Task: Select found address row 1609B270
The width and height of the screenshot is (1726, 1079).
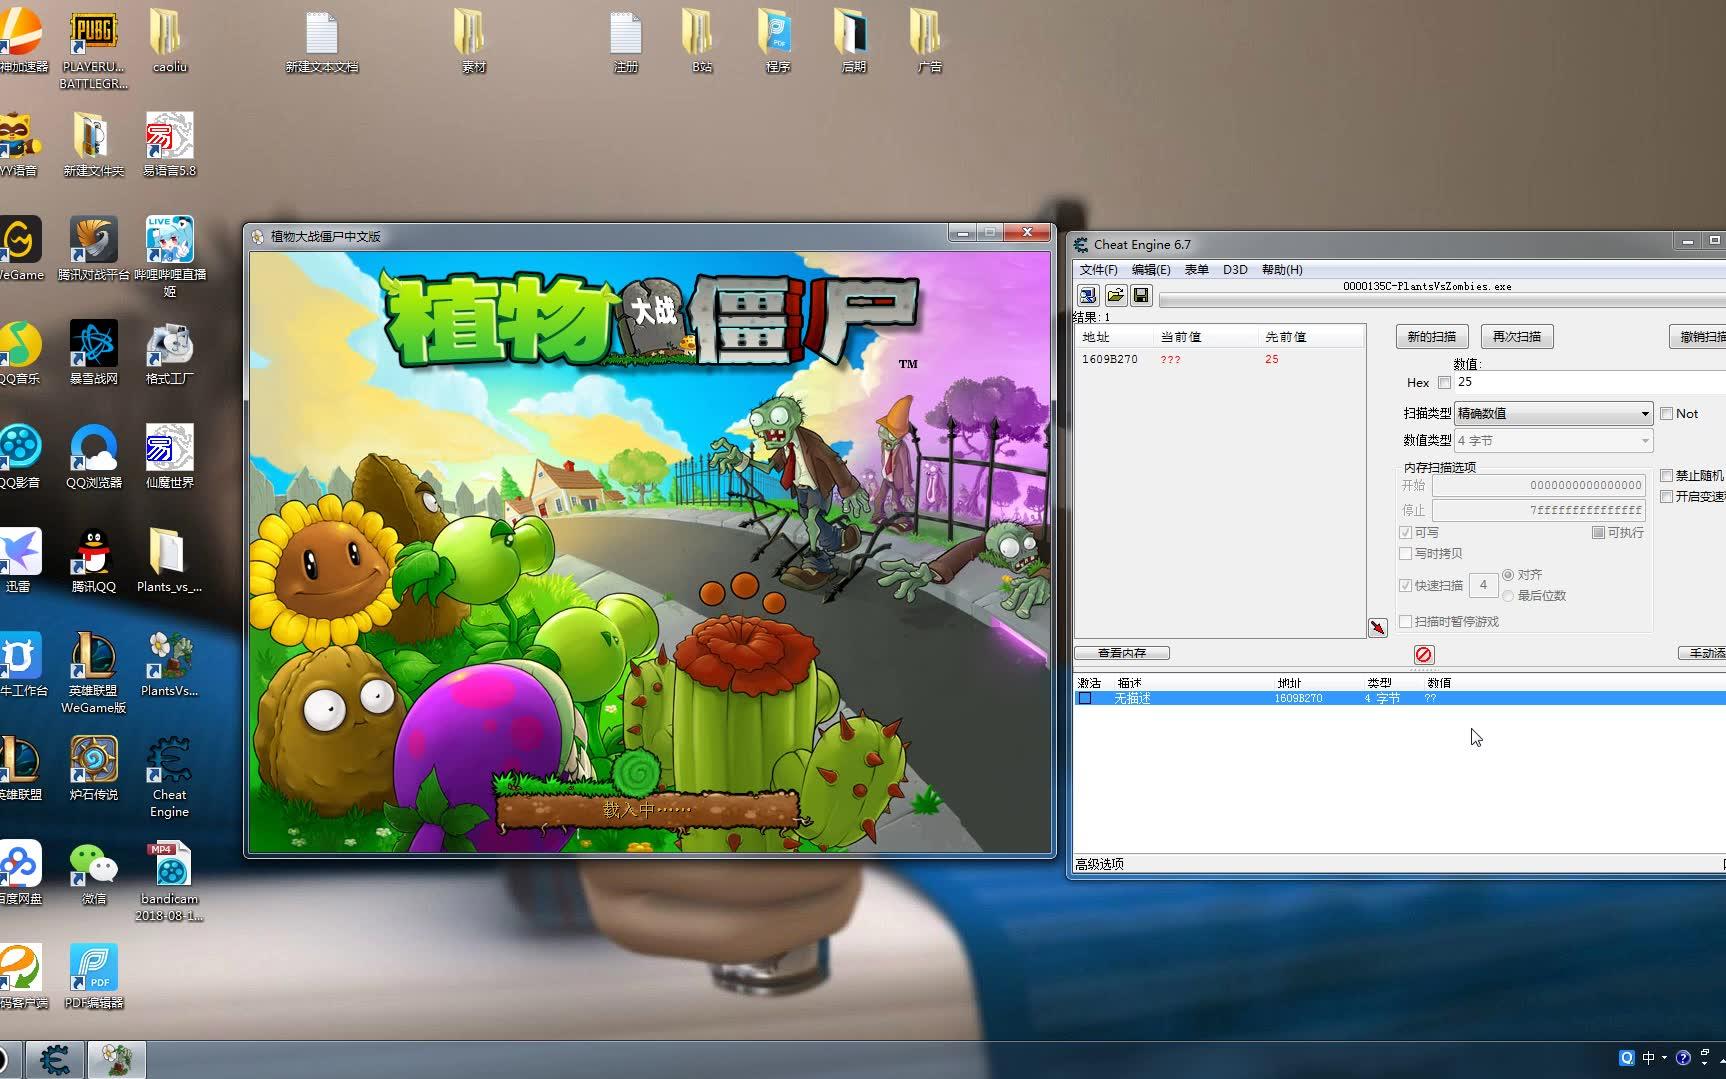Action: pyautogui.click(x=1219, y=359)
